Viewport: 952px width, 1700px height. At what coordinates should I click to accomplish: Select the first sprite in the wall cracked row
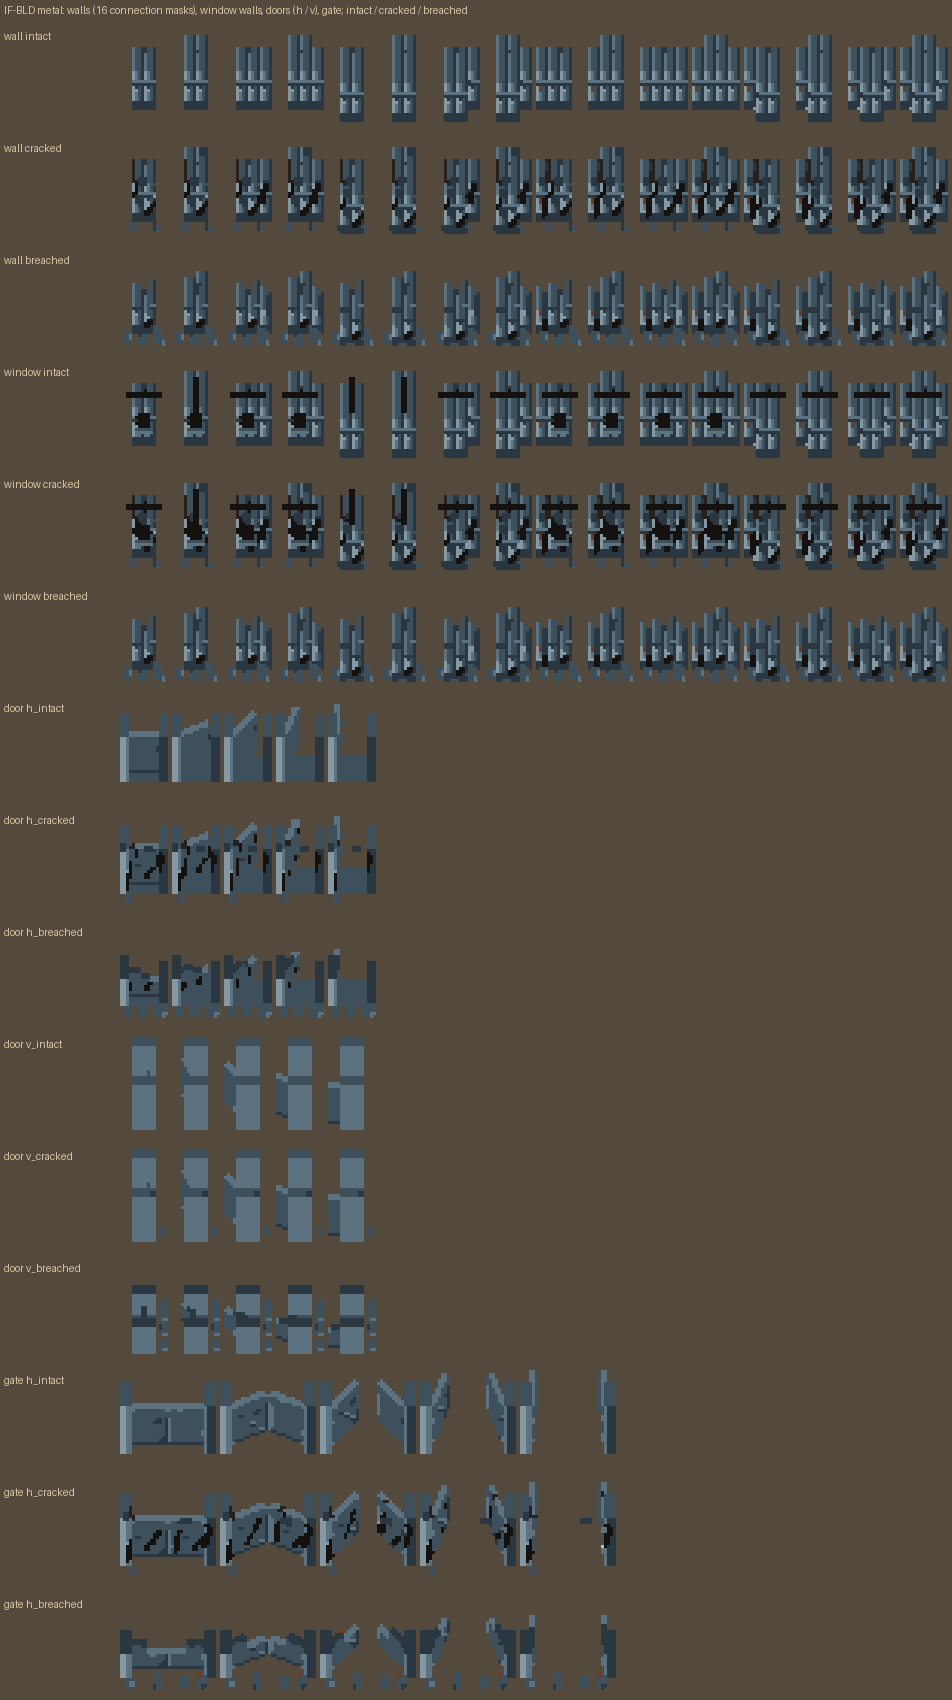tap(144, 194)
